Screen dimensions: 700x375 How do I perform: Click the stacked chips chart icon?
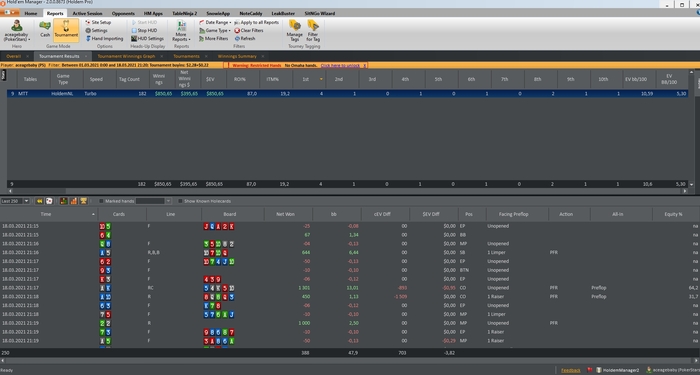[x=64, y=201]
